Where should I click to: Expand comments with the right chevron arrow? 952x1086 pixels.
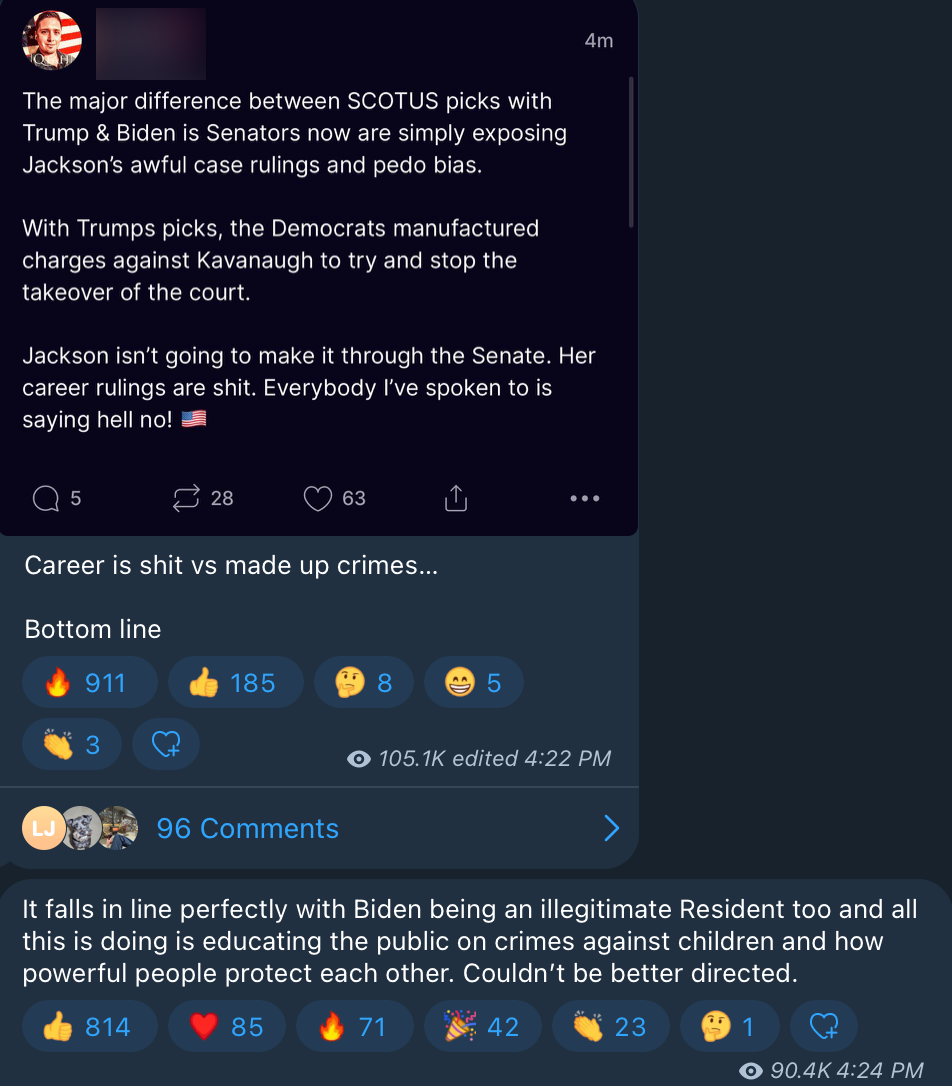click(611, 828)
